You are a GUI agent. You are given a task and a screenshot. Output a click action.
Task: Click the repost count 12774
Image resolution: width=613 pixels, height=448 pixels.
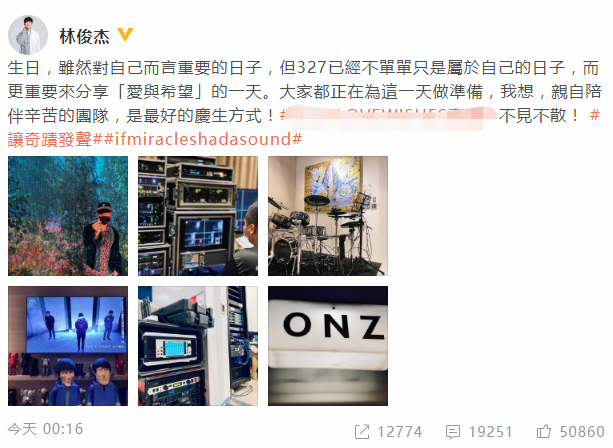(400, 432)
